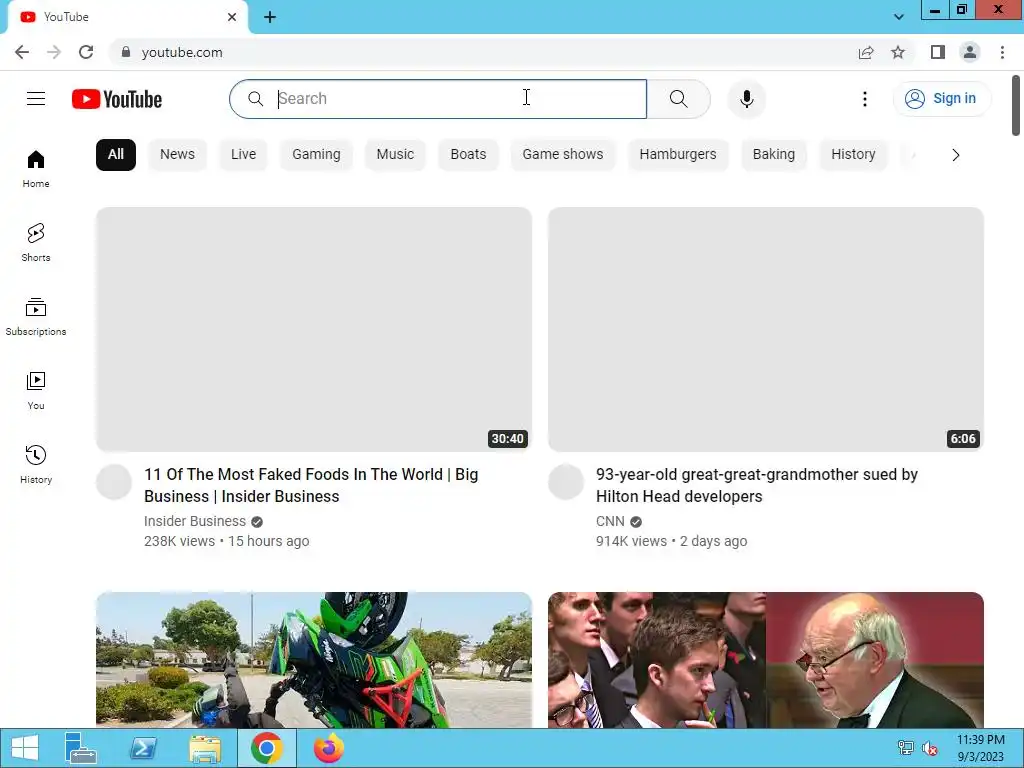Share this page icon in address bar
1024x768 pixels.
(866, 52)
